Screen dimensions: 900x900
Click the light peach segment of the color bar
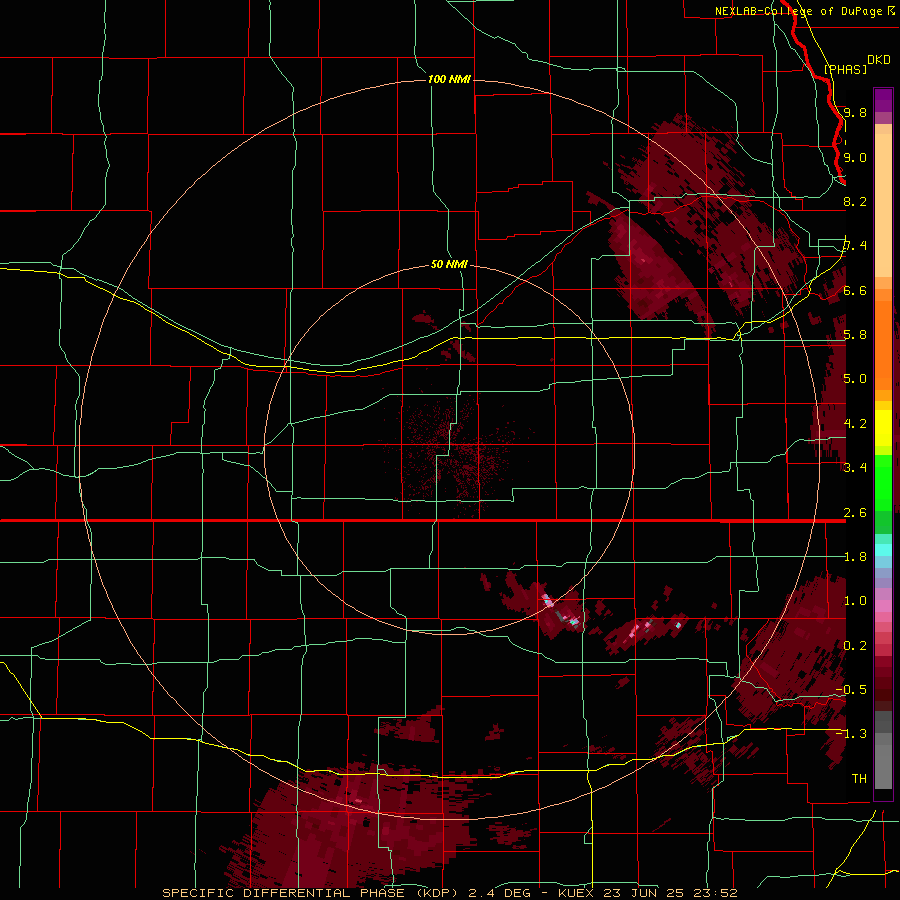[x=883, y=205]
